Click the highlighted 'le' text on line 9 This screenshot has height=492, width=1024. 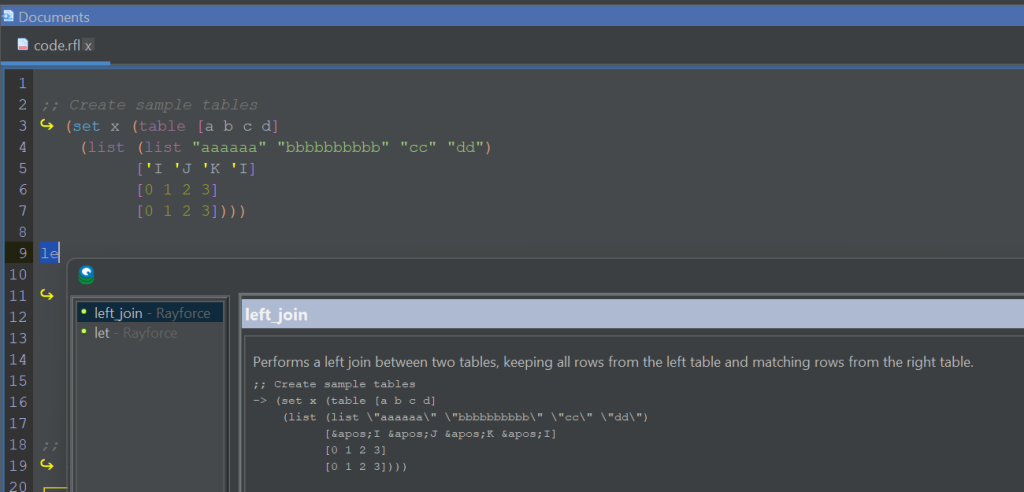point(50,253)
